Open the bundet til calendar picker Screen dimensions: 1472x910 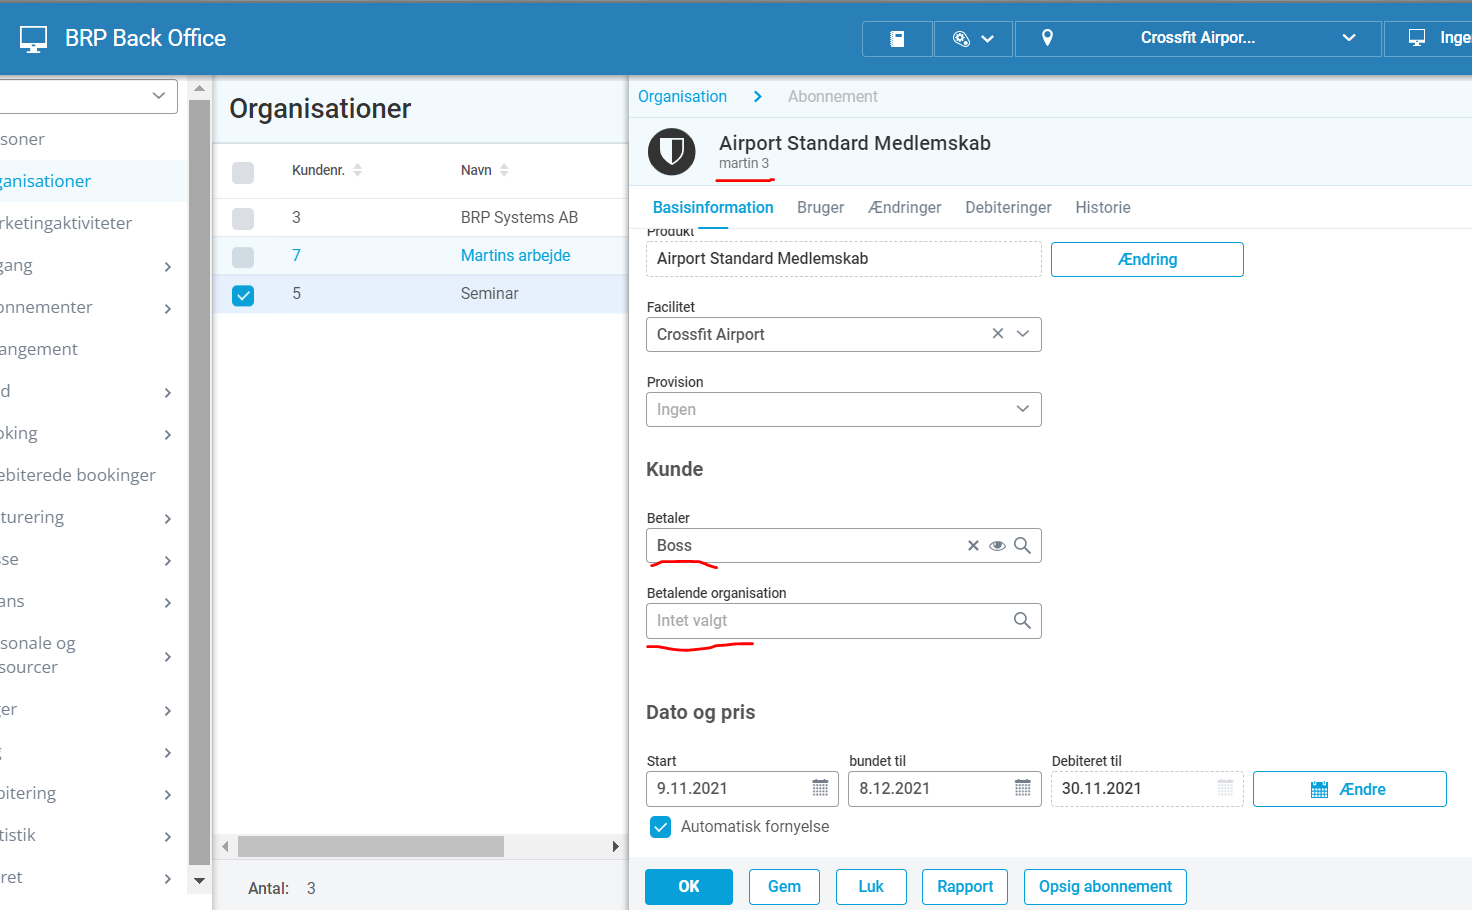coord(1022,788)
